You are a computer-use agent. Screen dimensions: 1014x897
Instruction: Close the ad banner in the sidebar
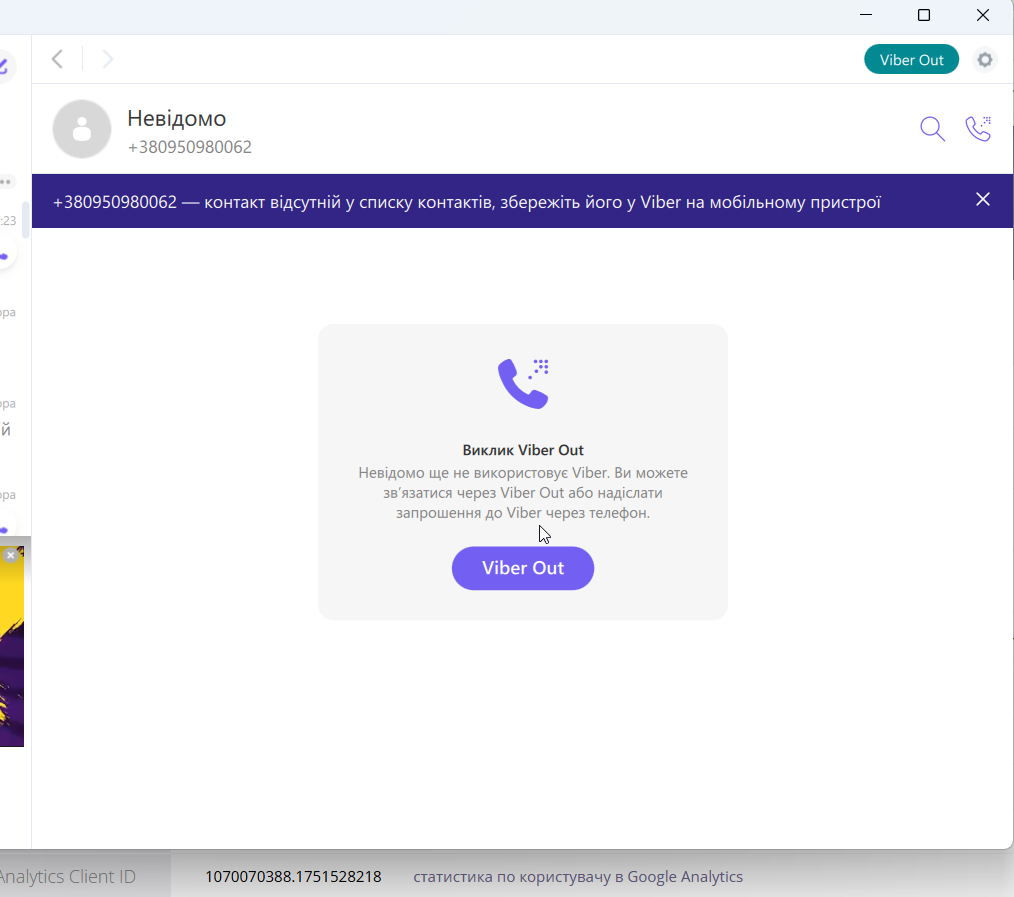(10, 555)
